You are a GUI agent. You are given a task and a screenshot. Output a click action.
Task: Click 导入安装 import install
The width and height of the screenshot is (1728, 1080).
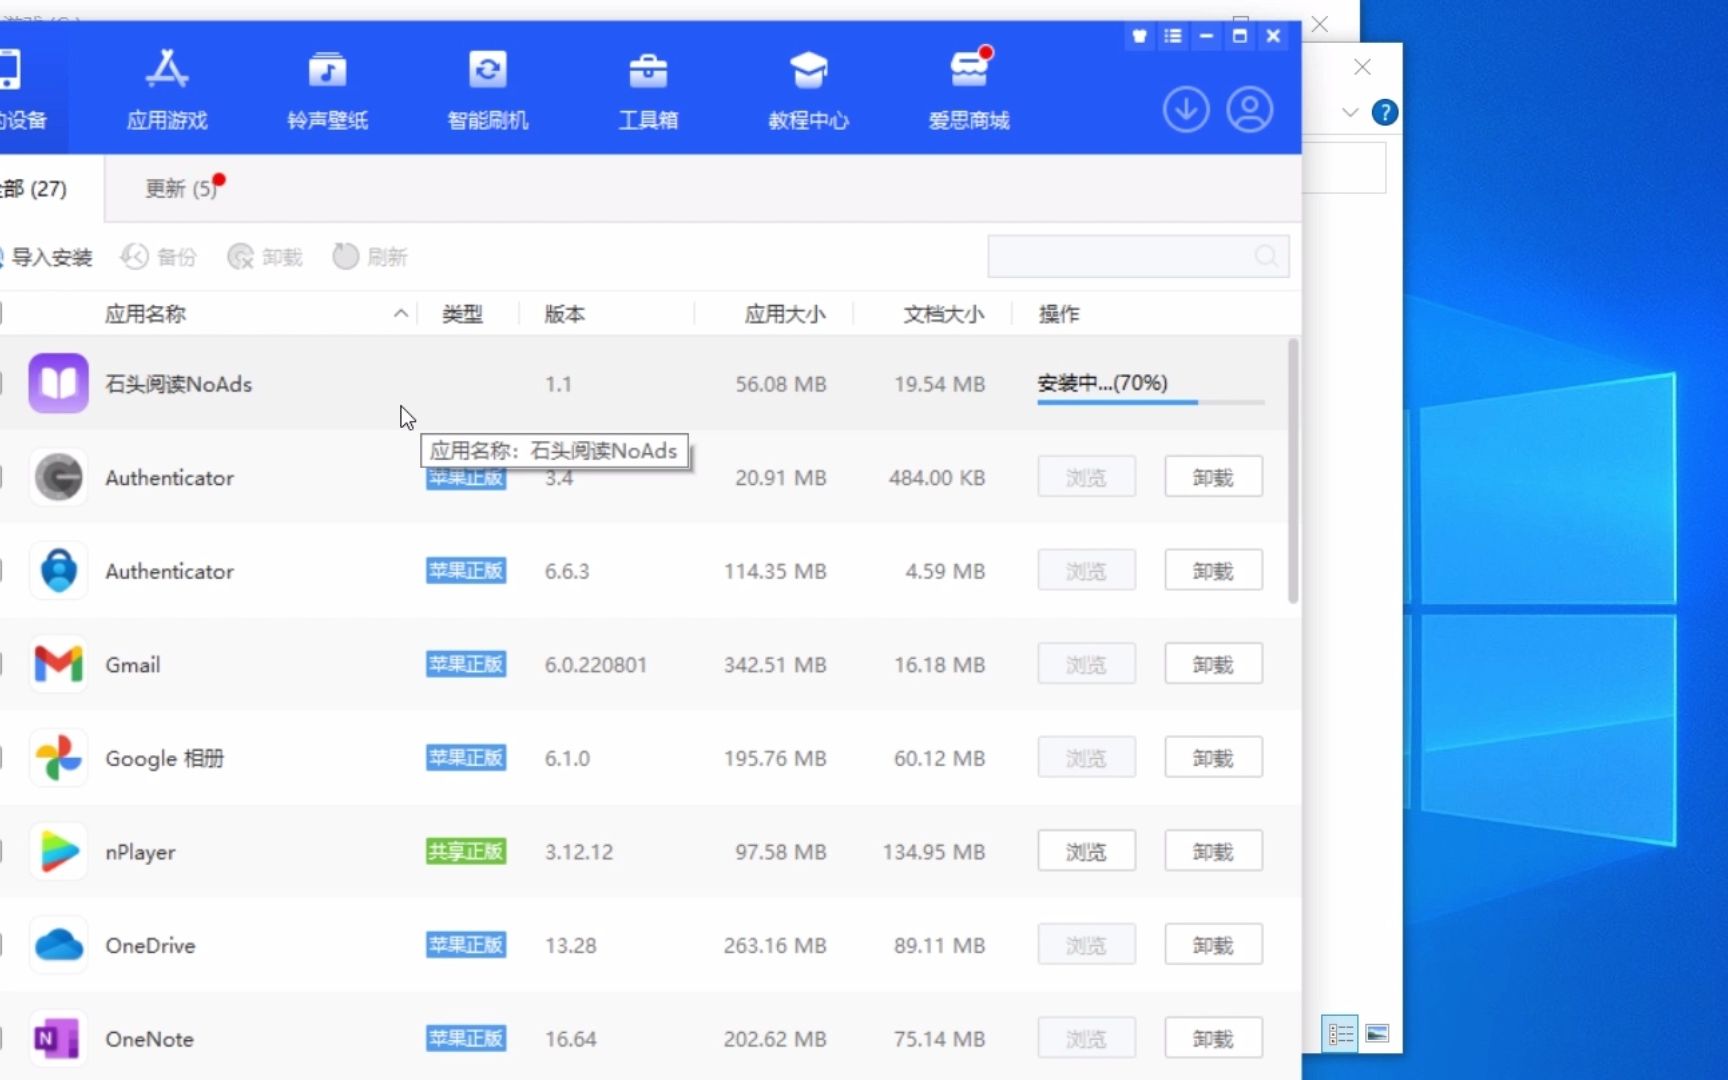[48, 257]
